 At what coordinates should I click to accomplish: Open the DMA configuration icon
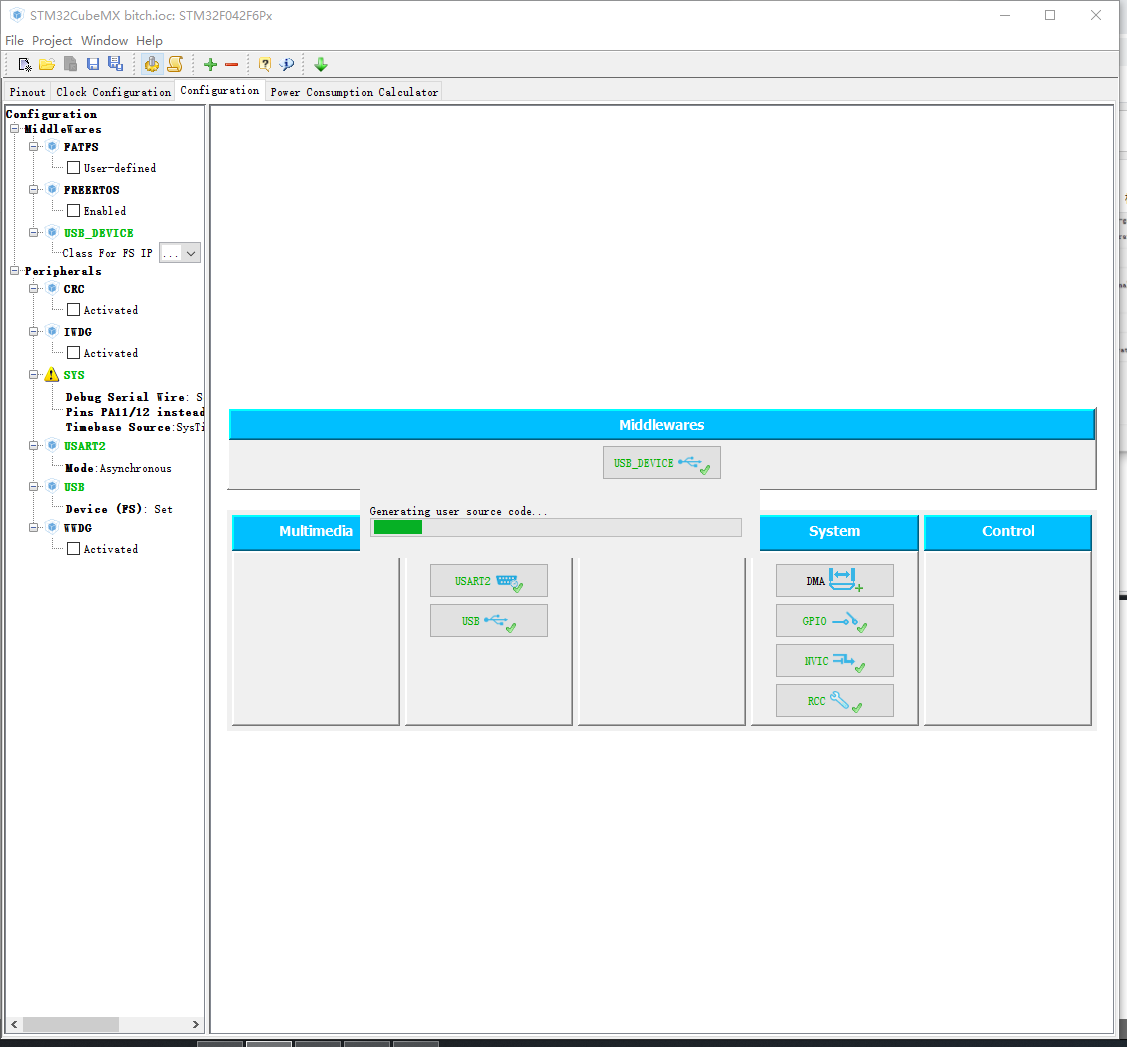[x=834, y=580]
